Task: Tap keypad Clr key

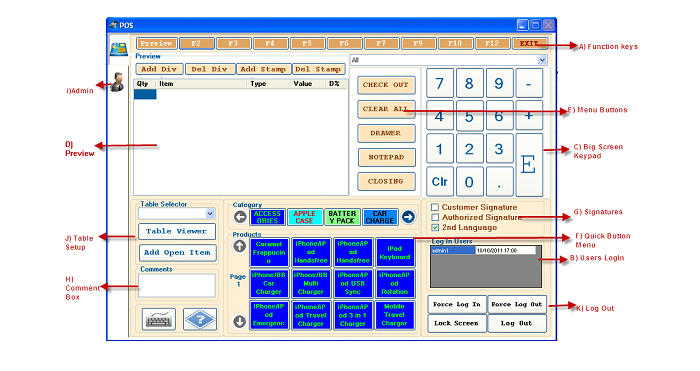Action: click(x=440, y=182)
